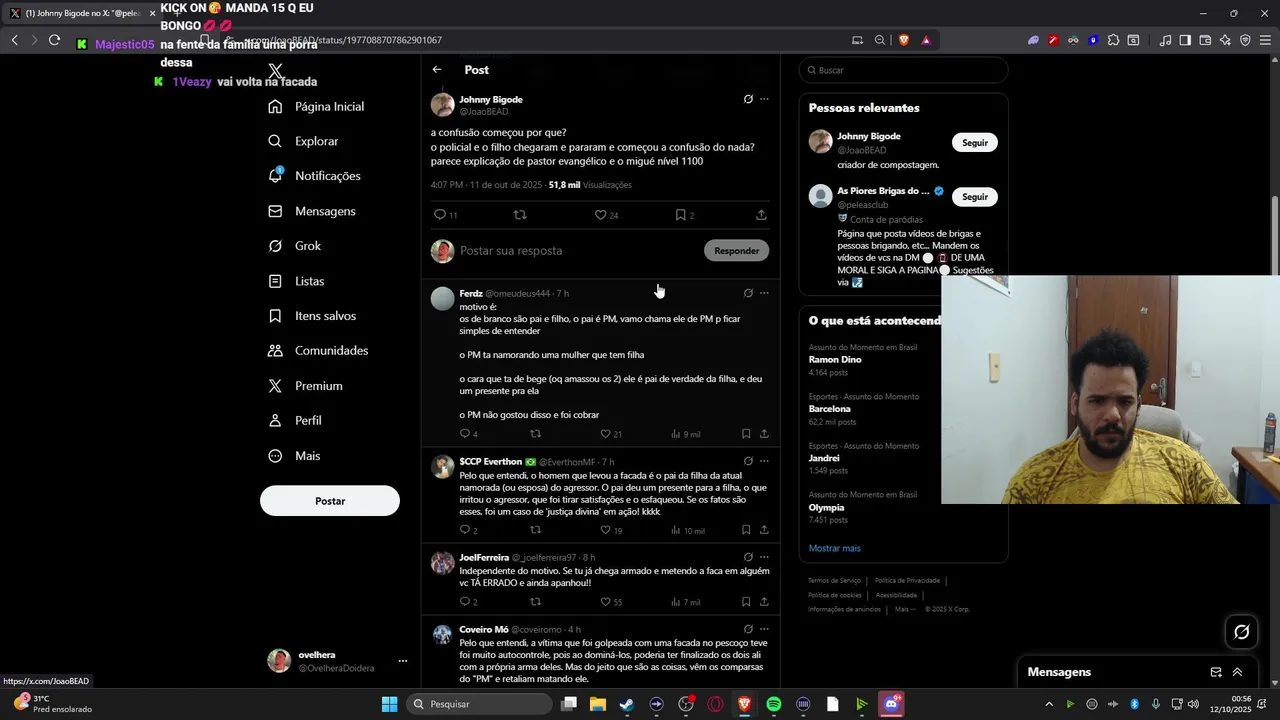
Task: Go to Explorar
Action: click(x=303, y=141)
